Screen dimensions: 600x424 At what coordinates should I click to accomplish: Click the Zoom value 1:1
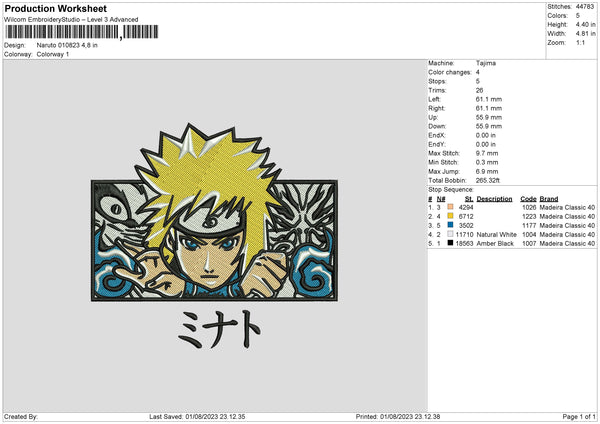click(580, 42)
